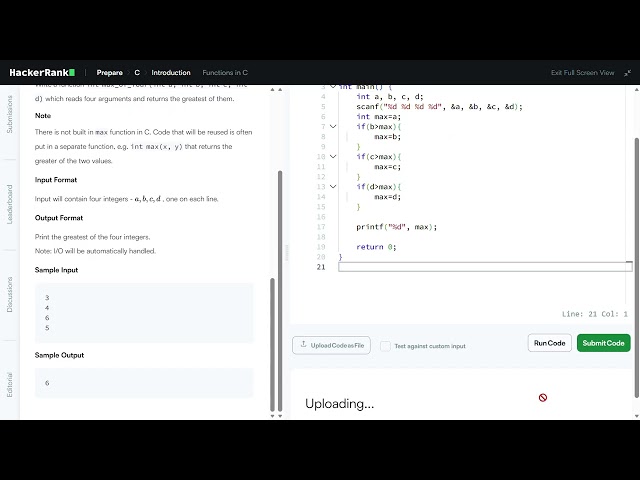Collapse the int main fold arrow
The height and width of the screenshot is (480, 640).
pos(333,87)
